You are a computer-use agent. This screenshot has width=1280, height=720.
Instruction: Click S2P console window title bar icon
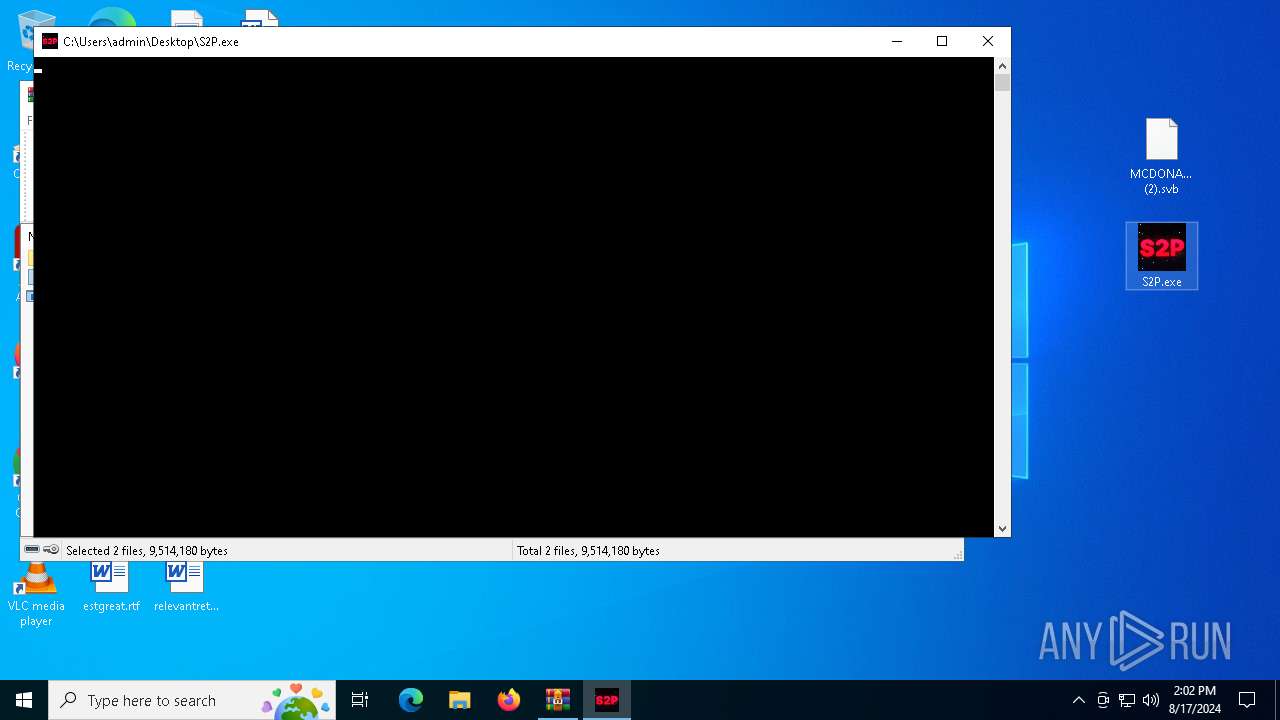[50, 41]
